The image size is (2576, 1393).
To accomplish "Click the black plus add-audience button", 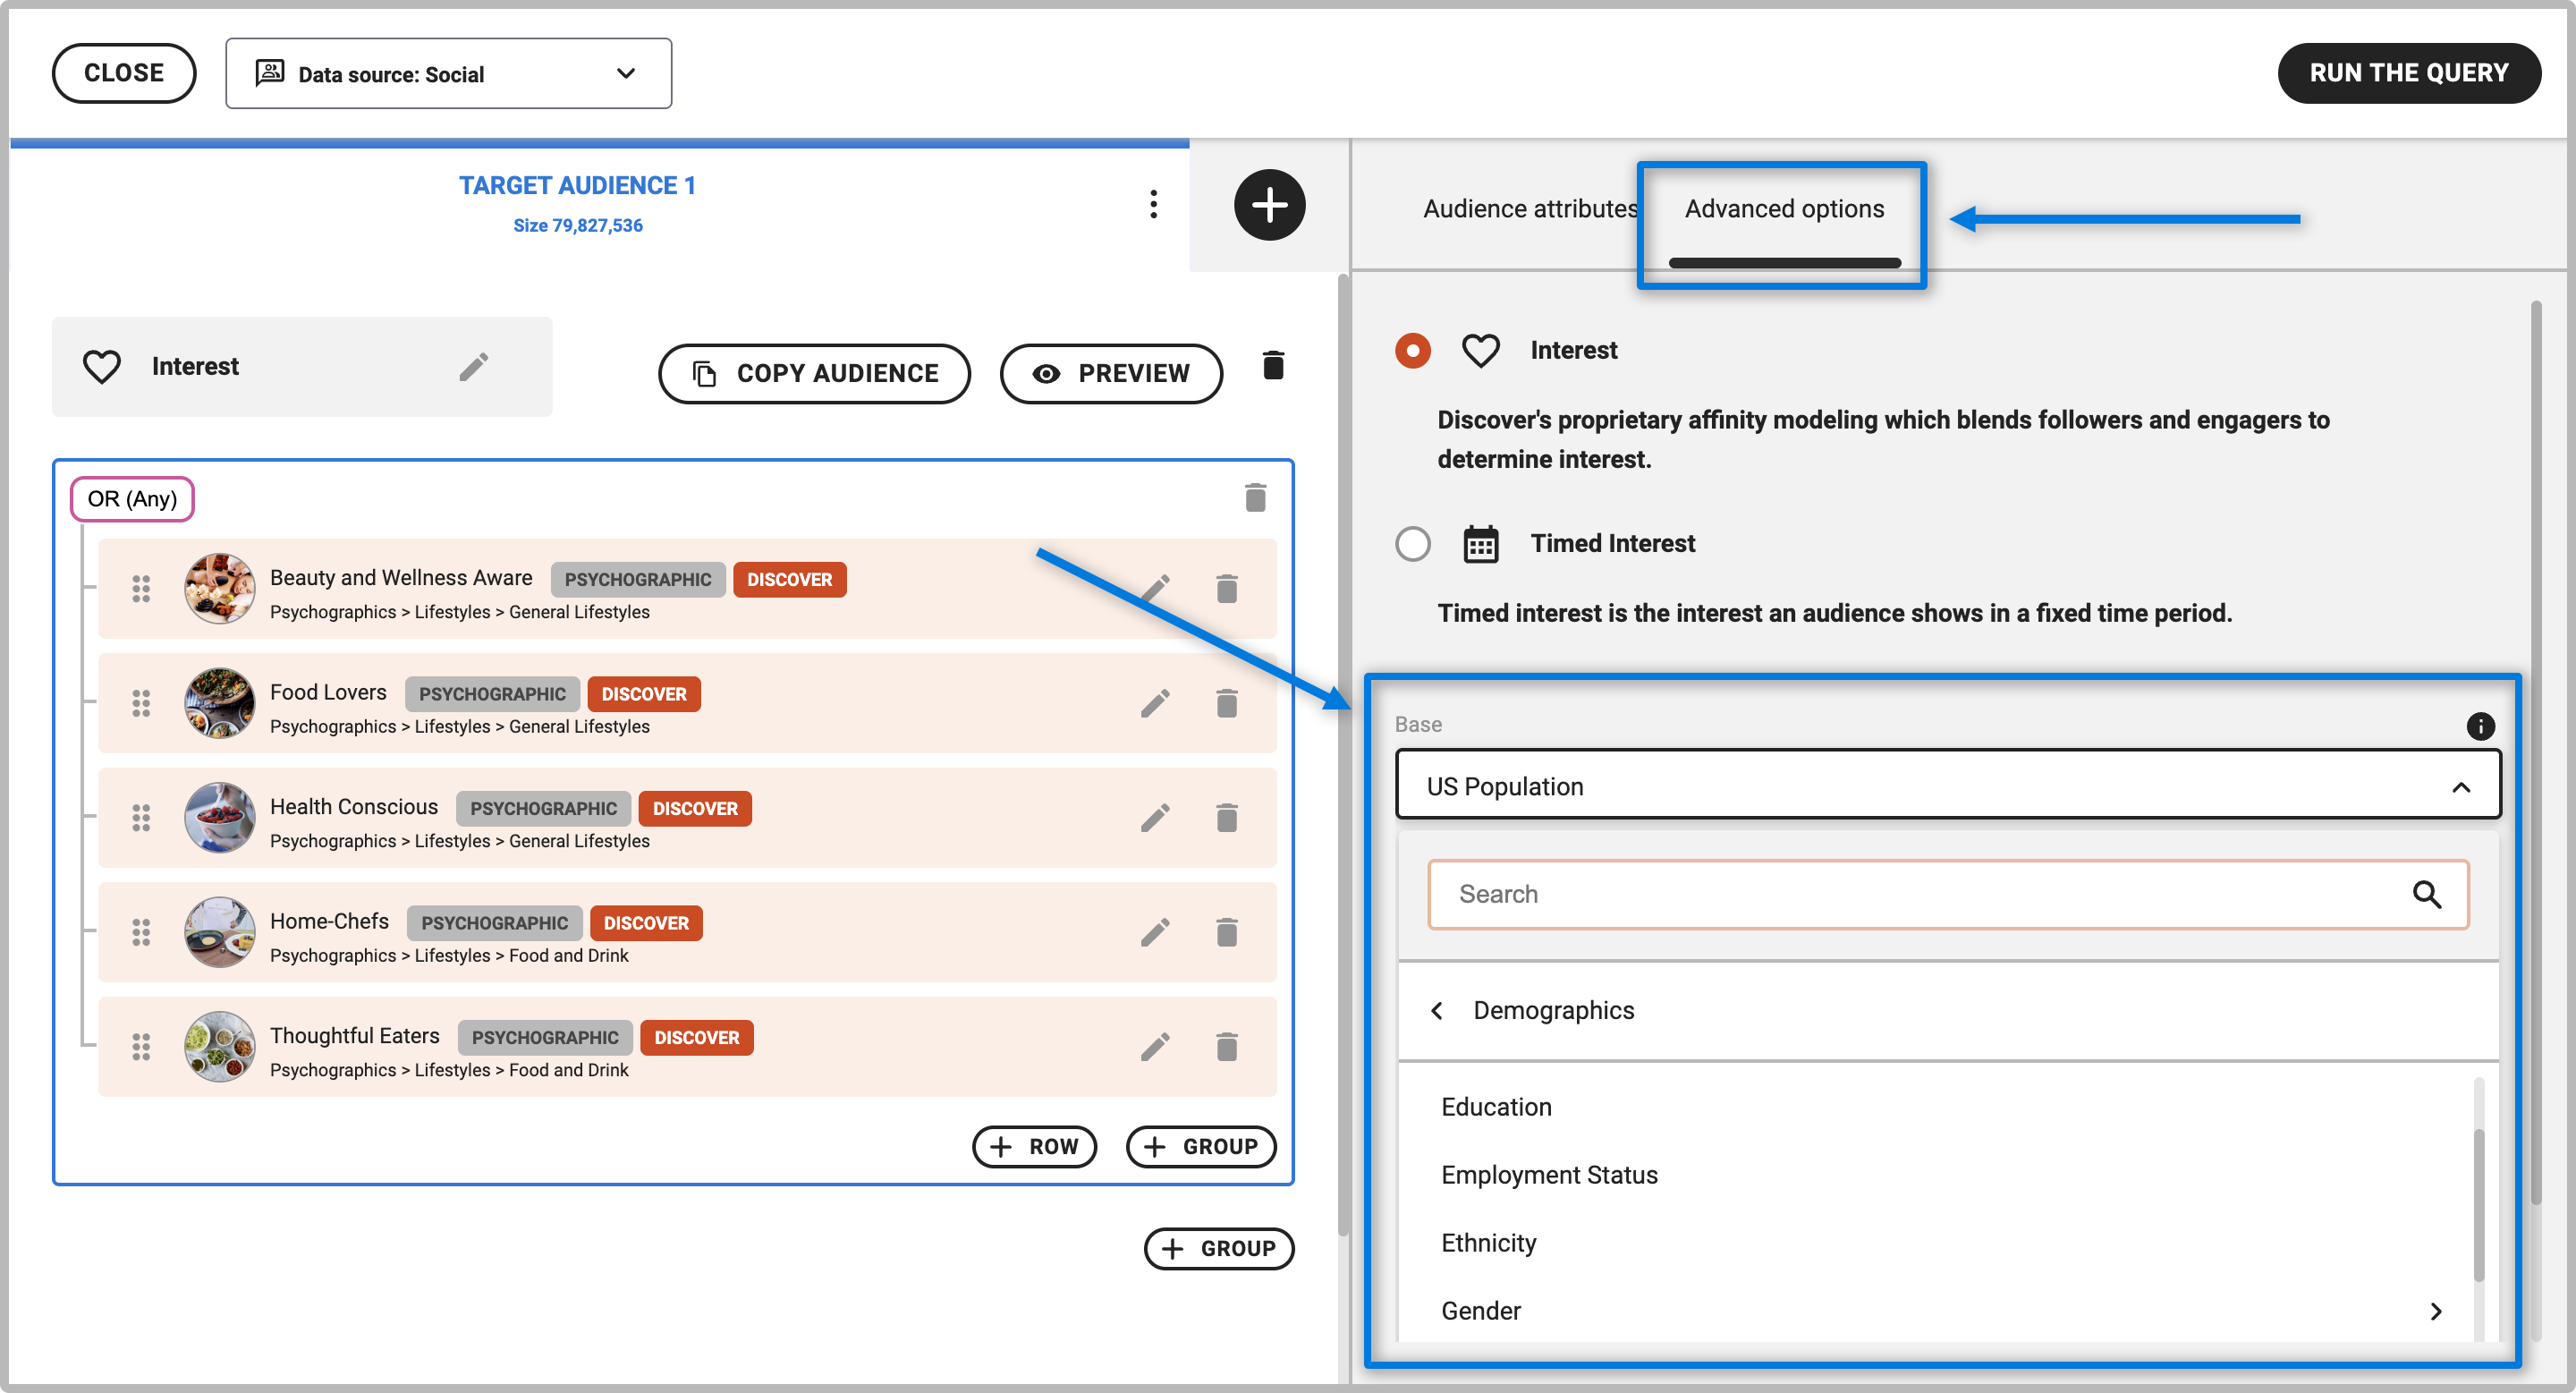I will 1269,205.
